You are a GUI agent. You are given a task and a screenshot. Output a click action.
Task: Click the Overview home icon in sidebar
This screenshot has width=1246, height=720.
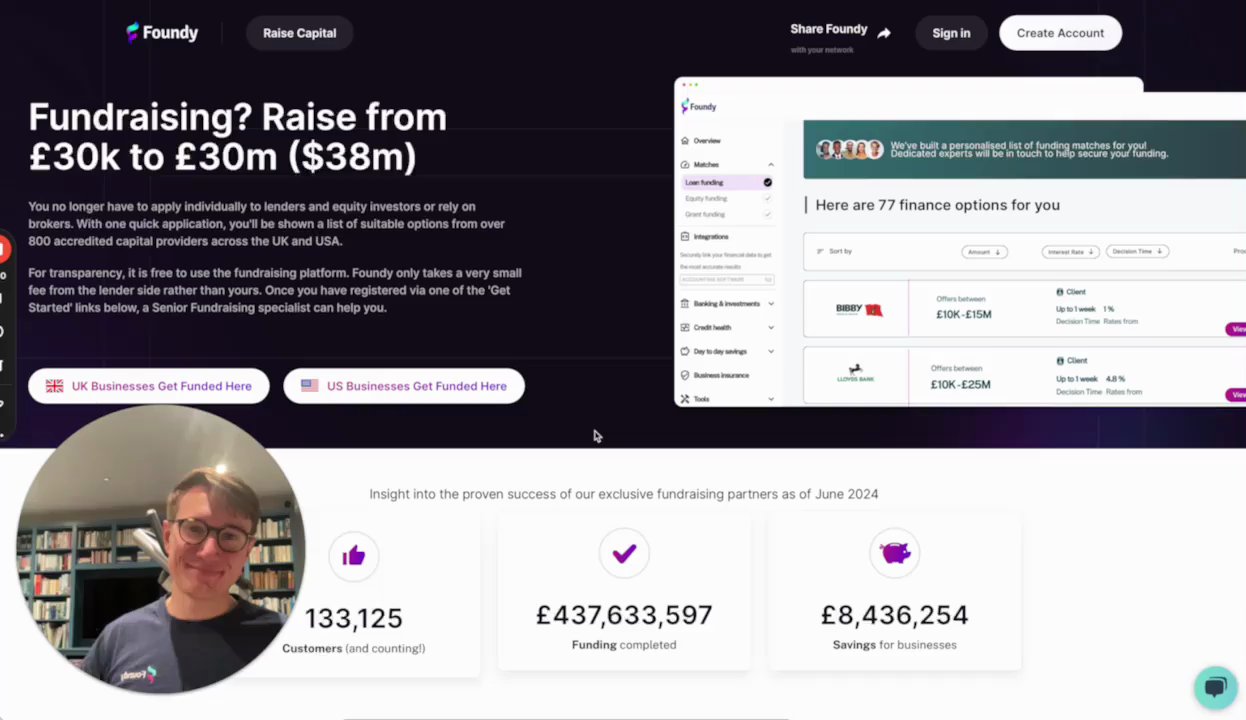pyautogui.click(x=685, y=141)
